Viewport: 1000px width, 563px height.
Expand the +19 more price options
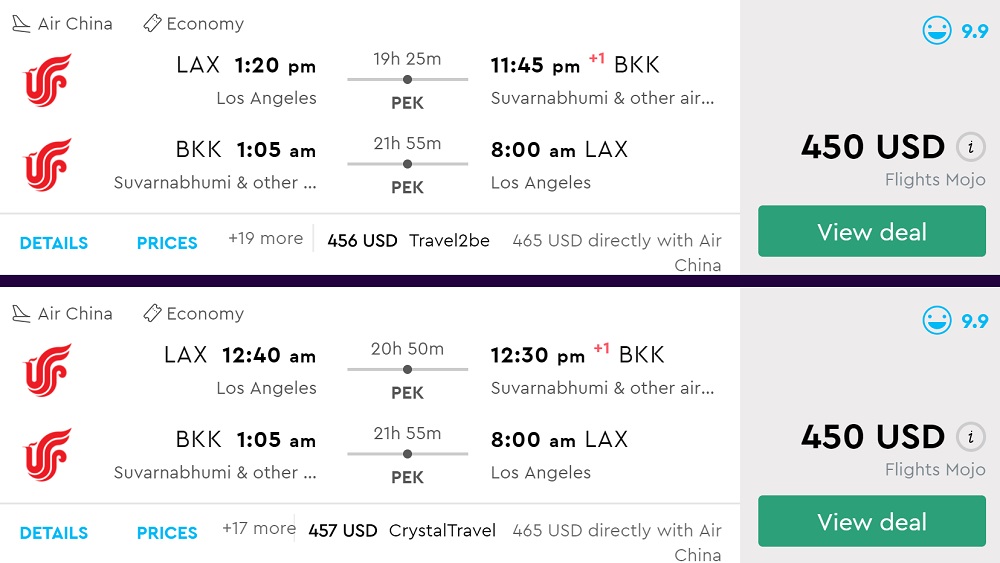(265, 239)
